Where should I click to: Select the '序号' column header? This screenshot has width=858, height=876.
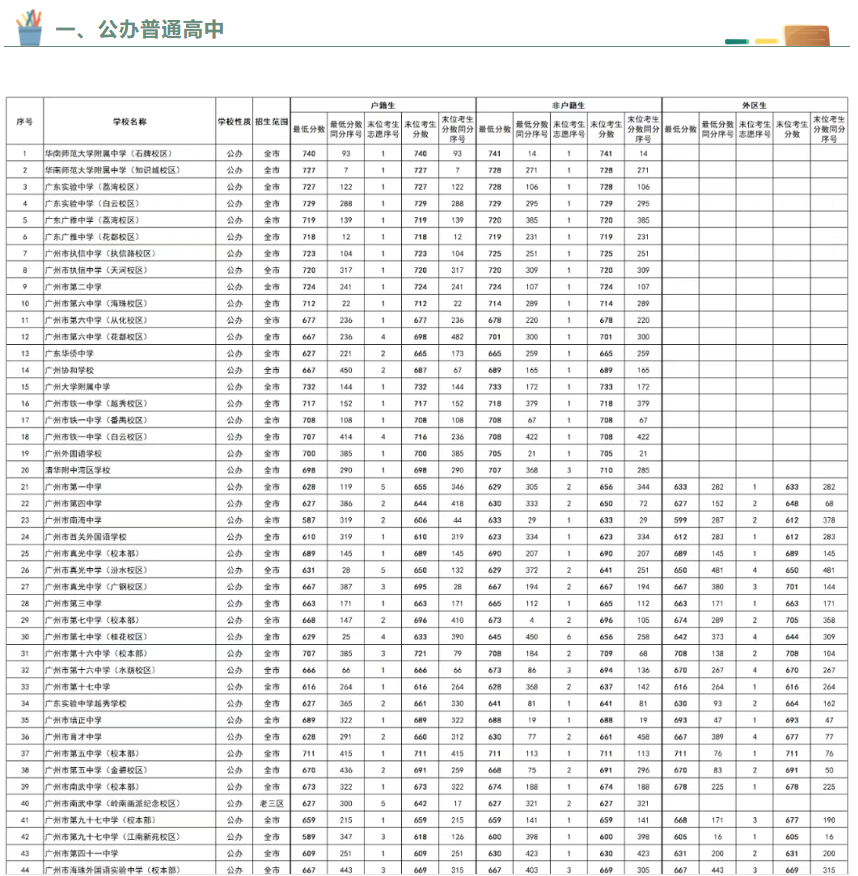[25, 121]
